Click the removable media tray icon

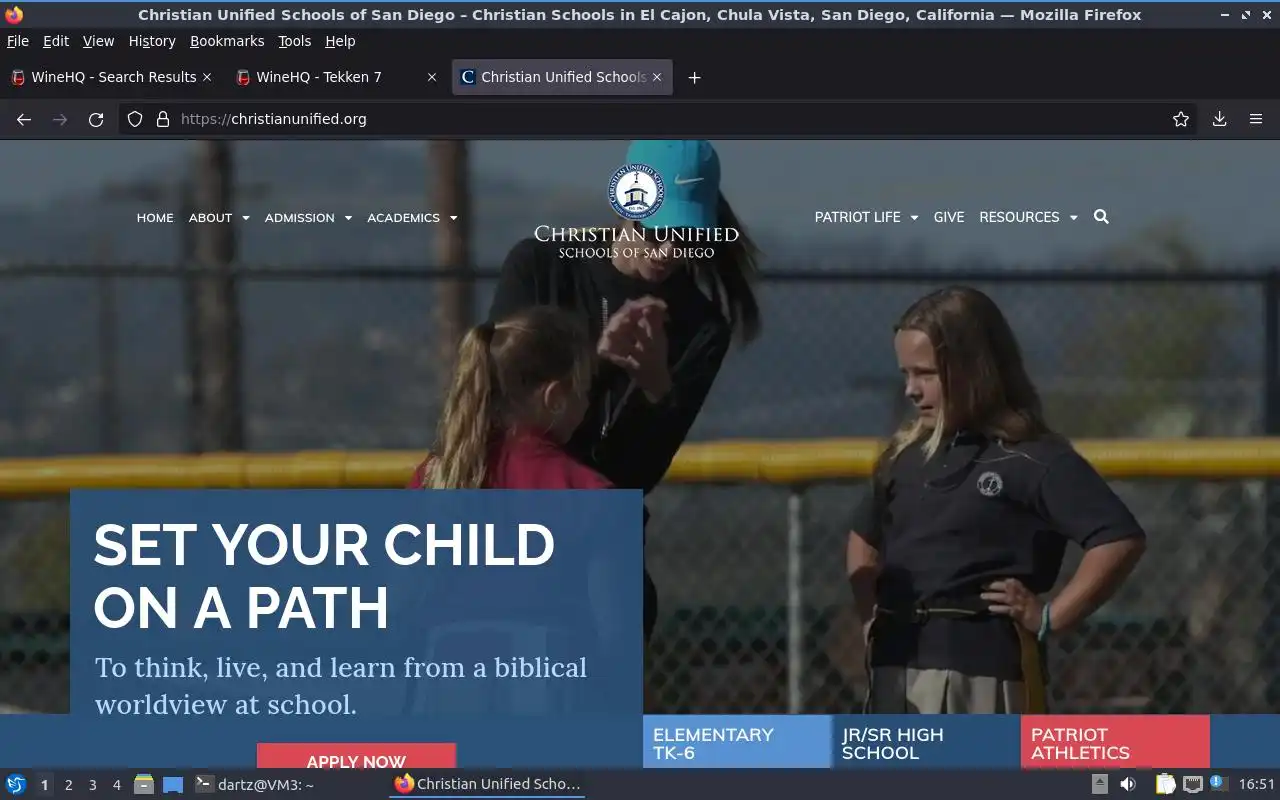click(1099, 784)
